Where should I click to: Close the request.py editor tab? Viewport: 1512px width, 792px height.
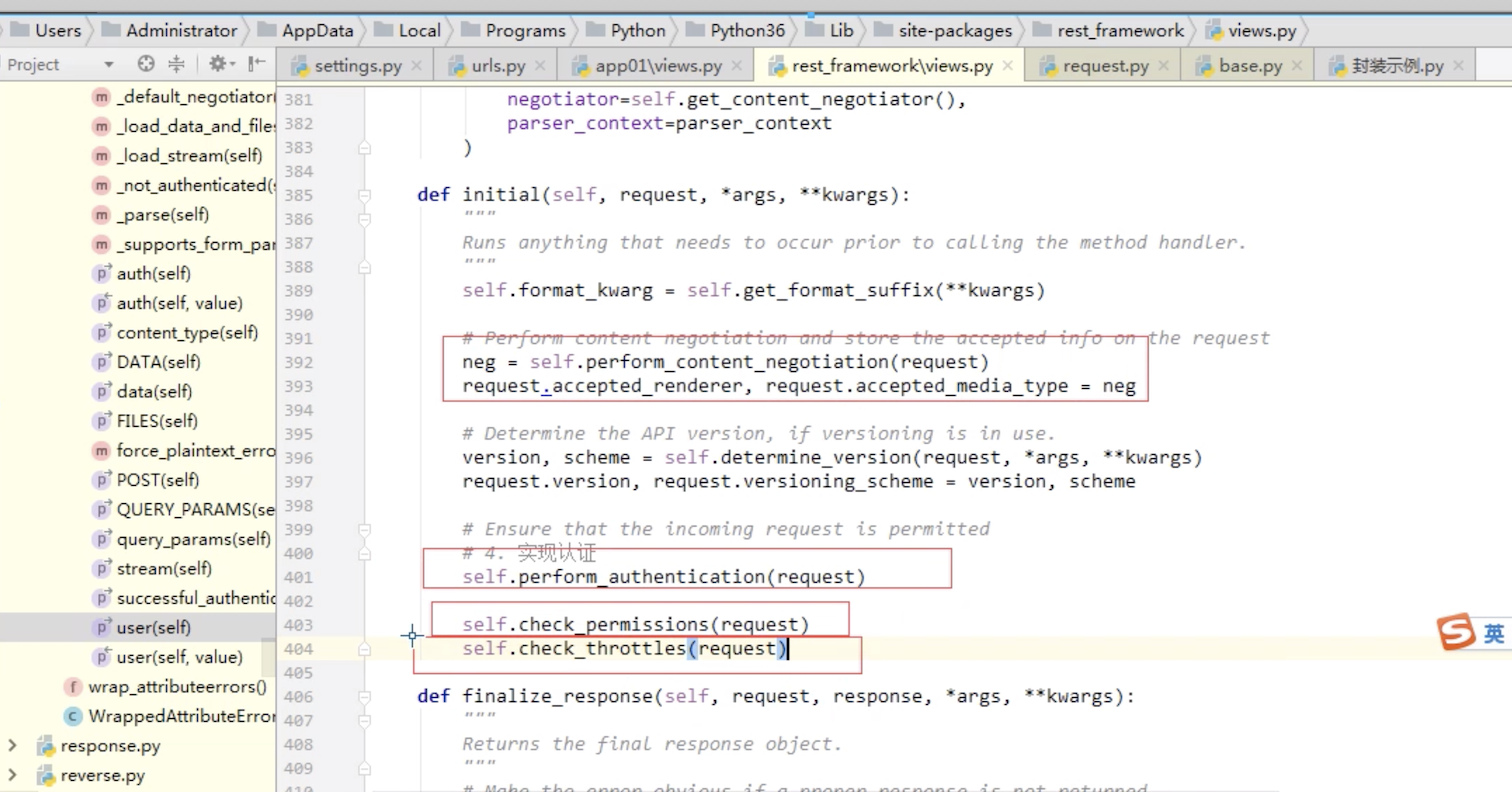[1163, 67]
